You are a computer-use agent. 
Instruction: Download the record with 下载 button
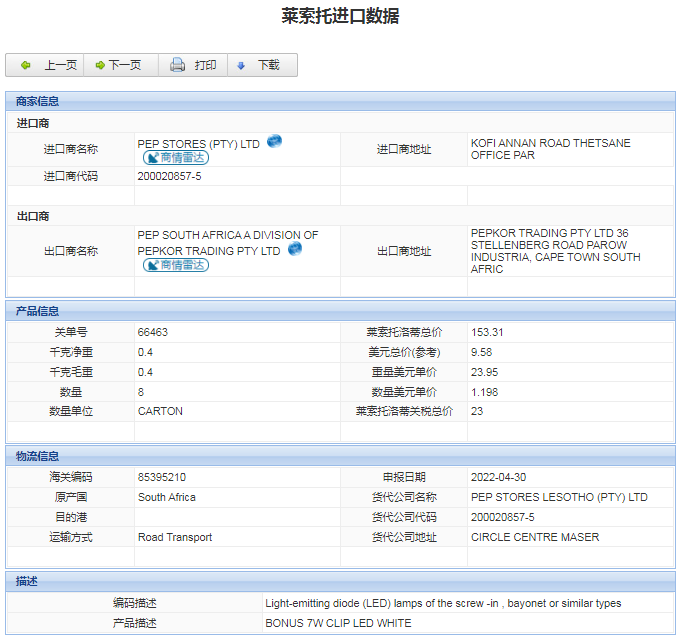tap(262, 65)
